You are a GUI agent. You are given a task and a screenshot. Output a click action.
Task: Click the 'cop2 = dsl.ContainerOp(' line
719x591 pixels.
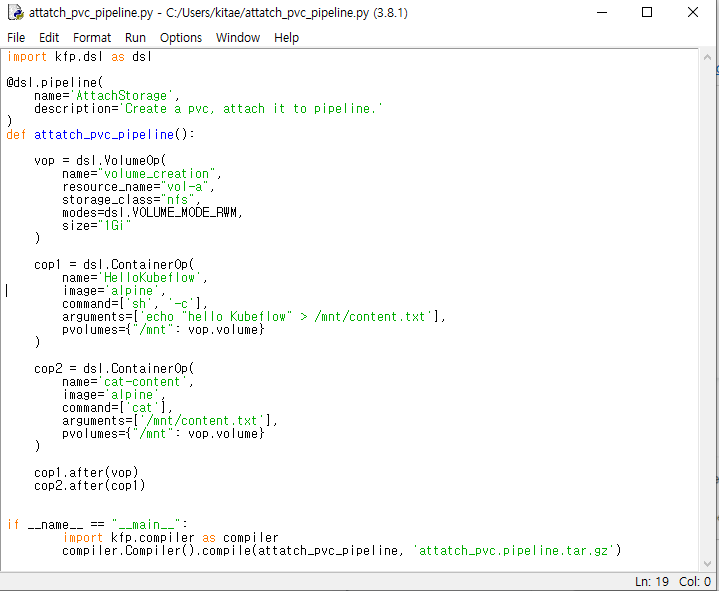[114, 369]
